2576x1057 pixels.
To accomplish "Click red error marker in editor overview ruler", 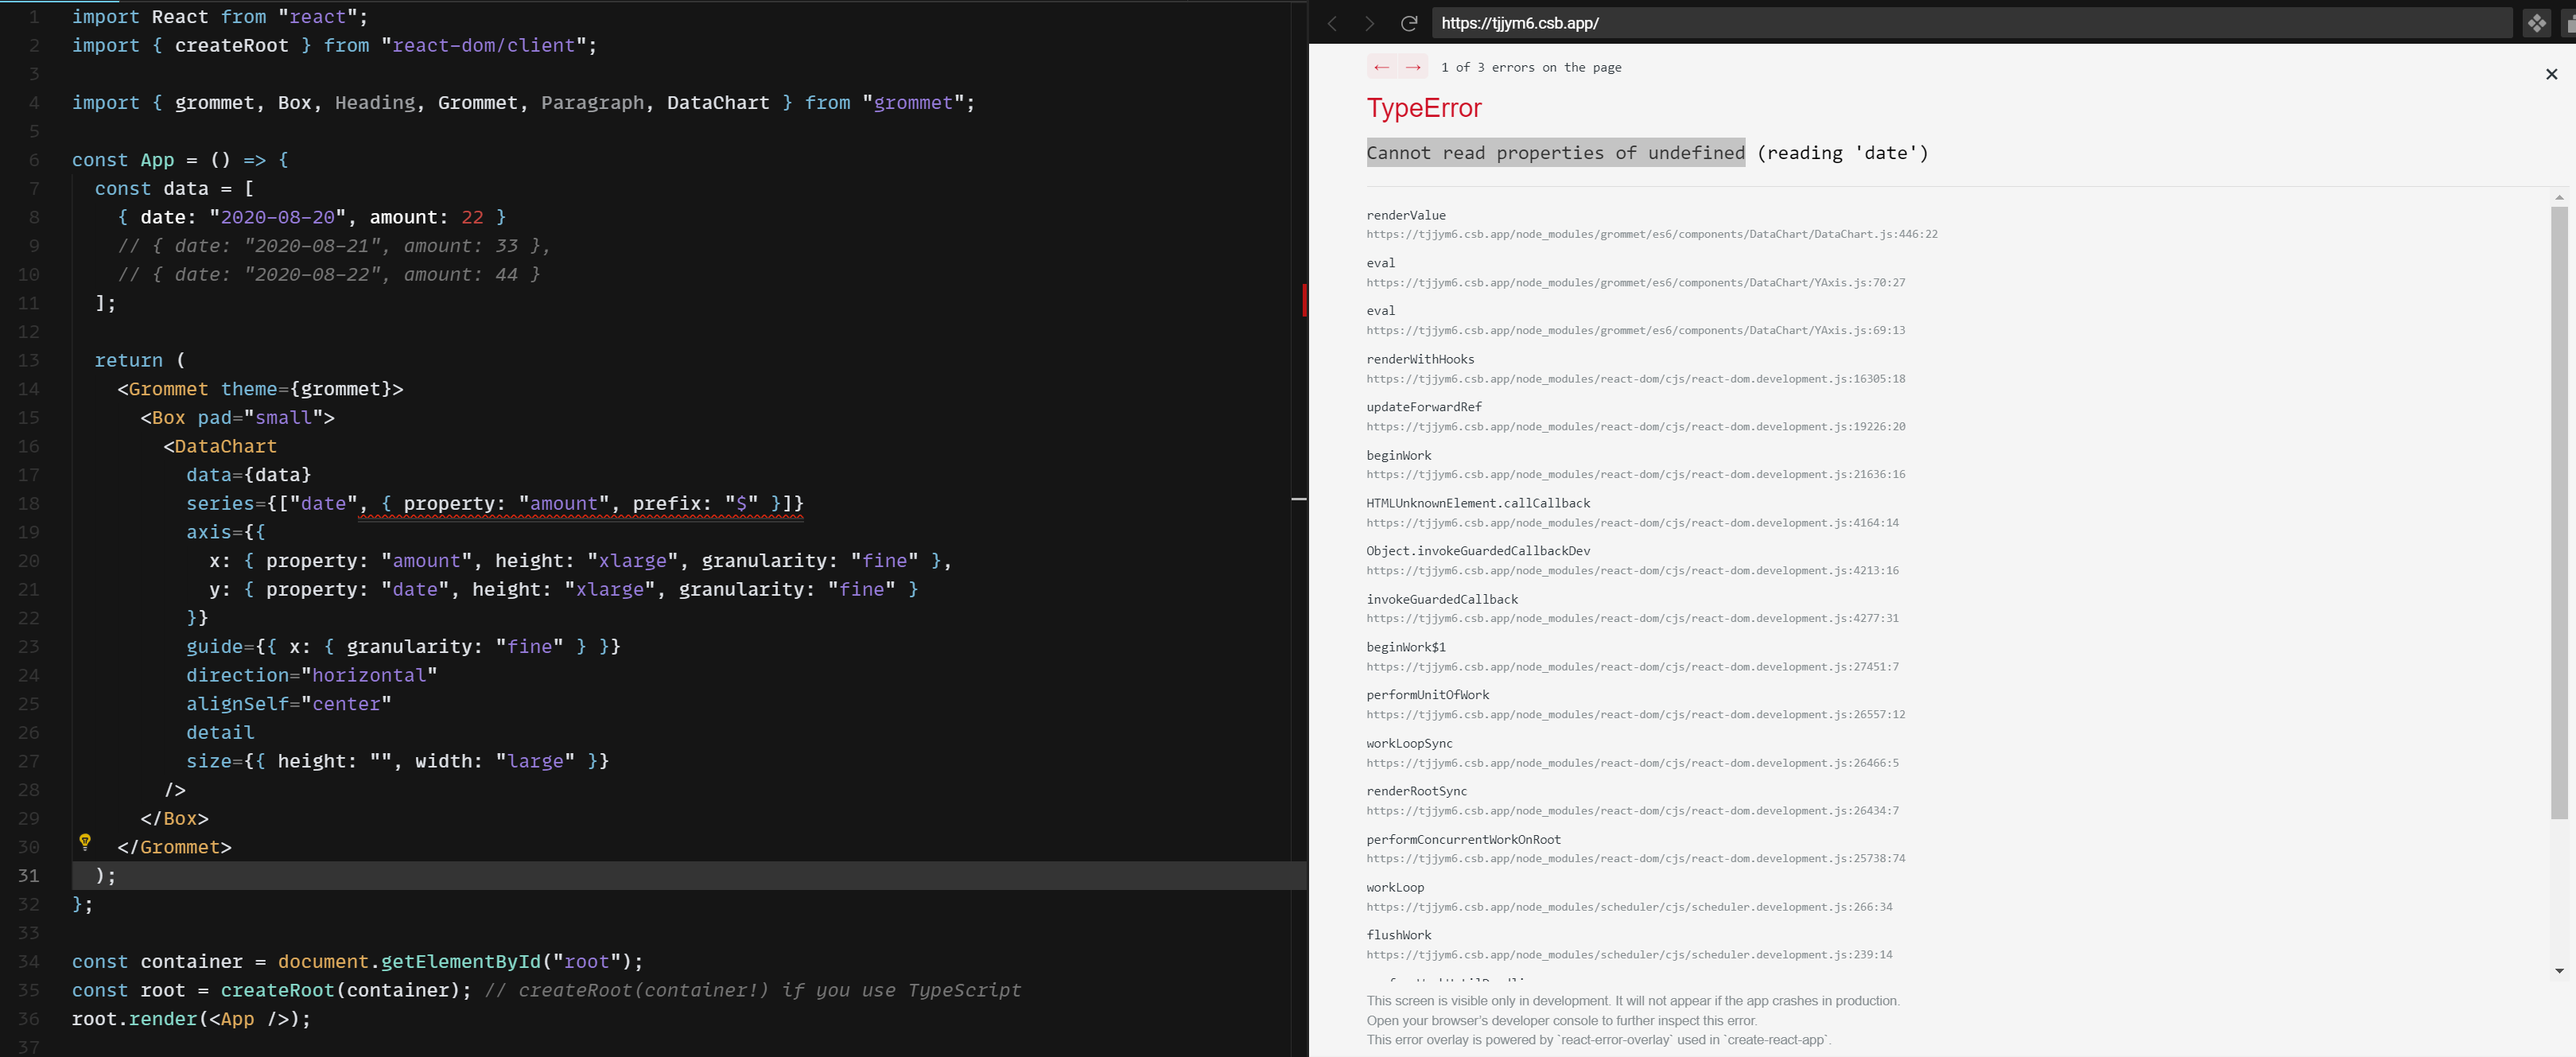I will [x=1304, y=300].
